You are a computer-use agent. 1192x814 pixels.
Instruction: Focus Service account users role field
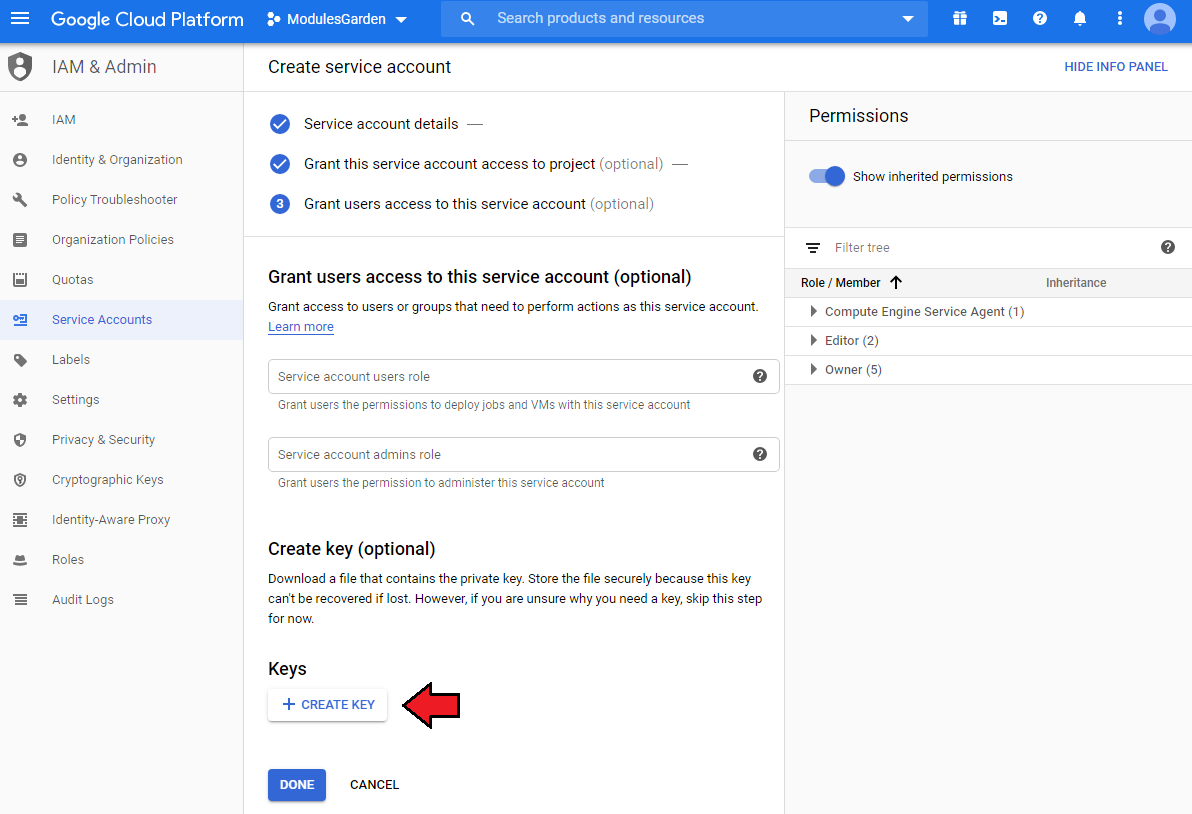(x=523, y=376)
